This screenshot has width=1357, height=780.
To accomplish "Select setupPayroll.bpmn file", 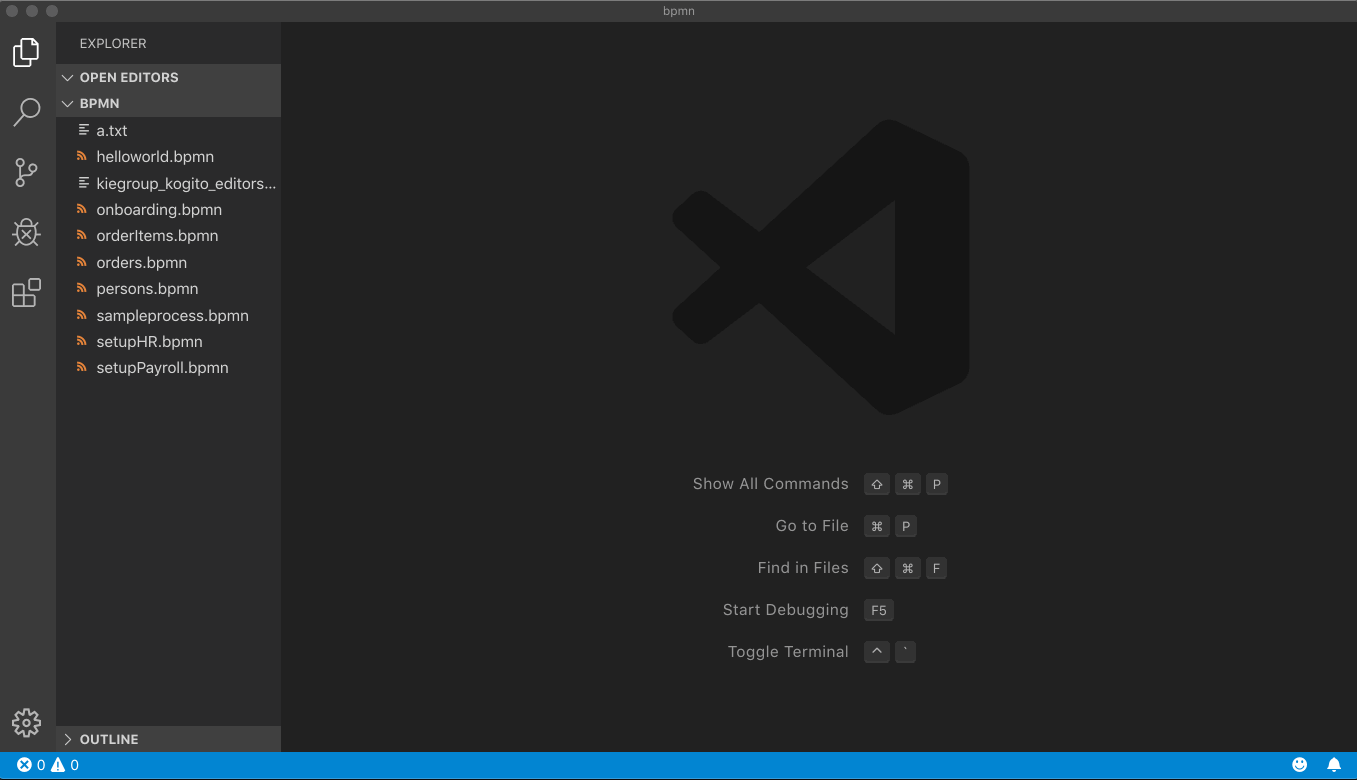I will pos(162,368).
